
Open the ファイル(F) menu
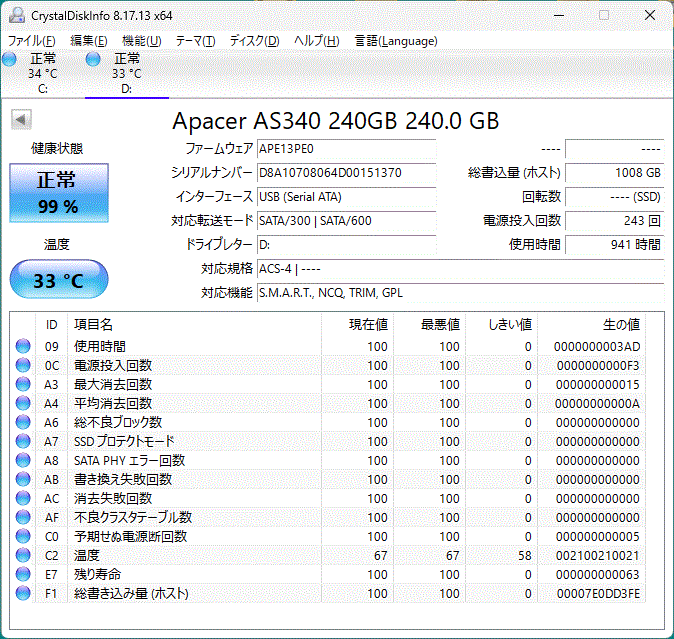click(32, 41)
